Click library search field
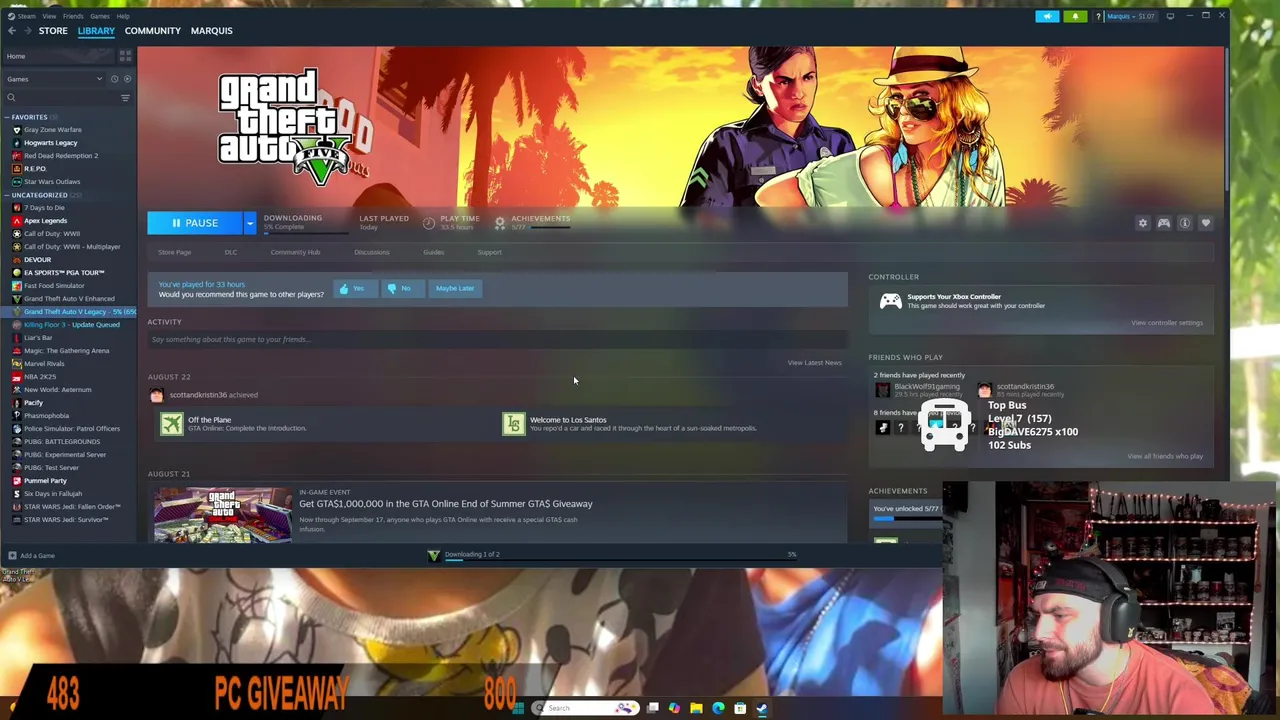This screenshot has width=1280, height=720. pyautogui.click(x=60, y=97)
